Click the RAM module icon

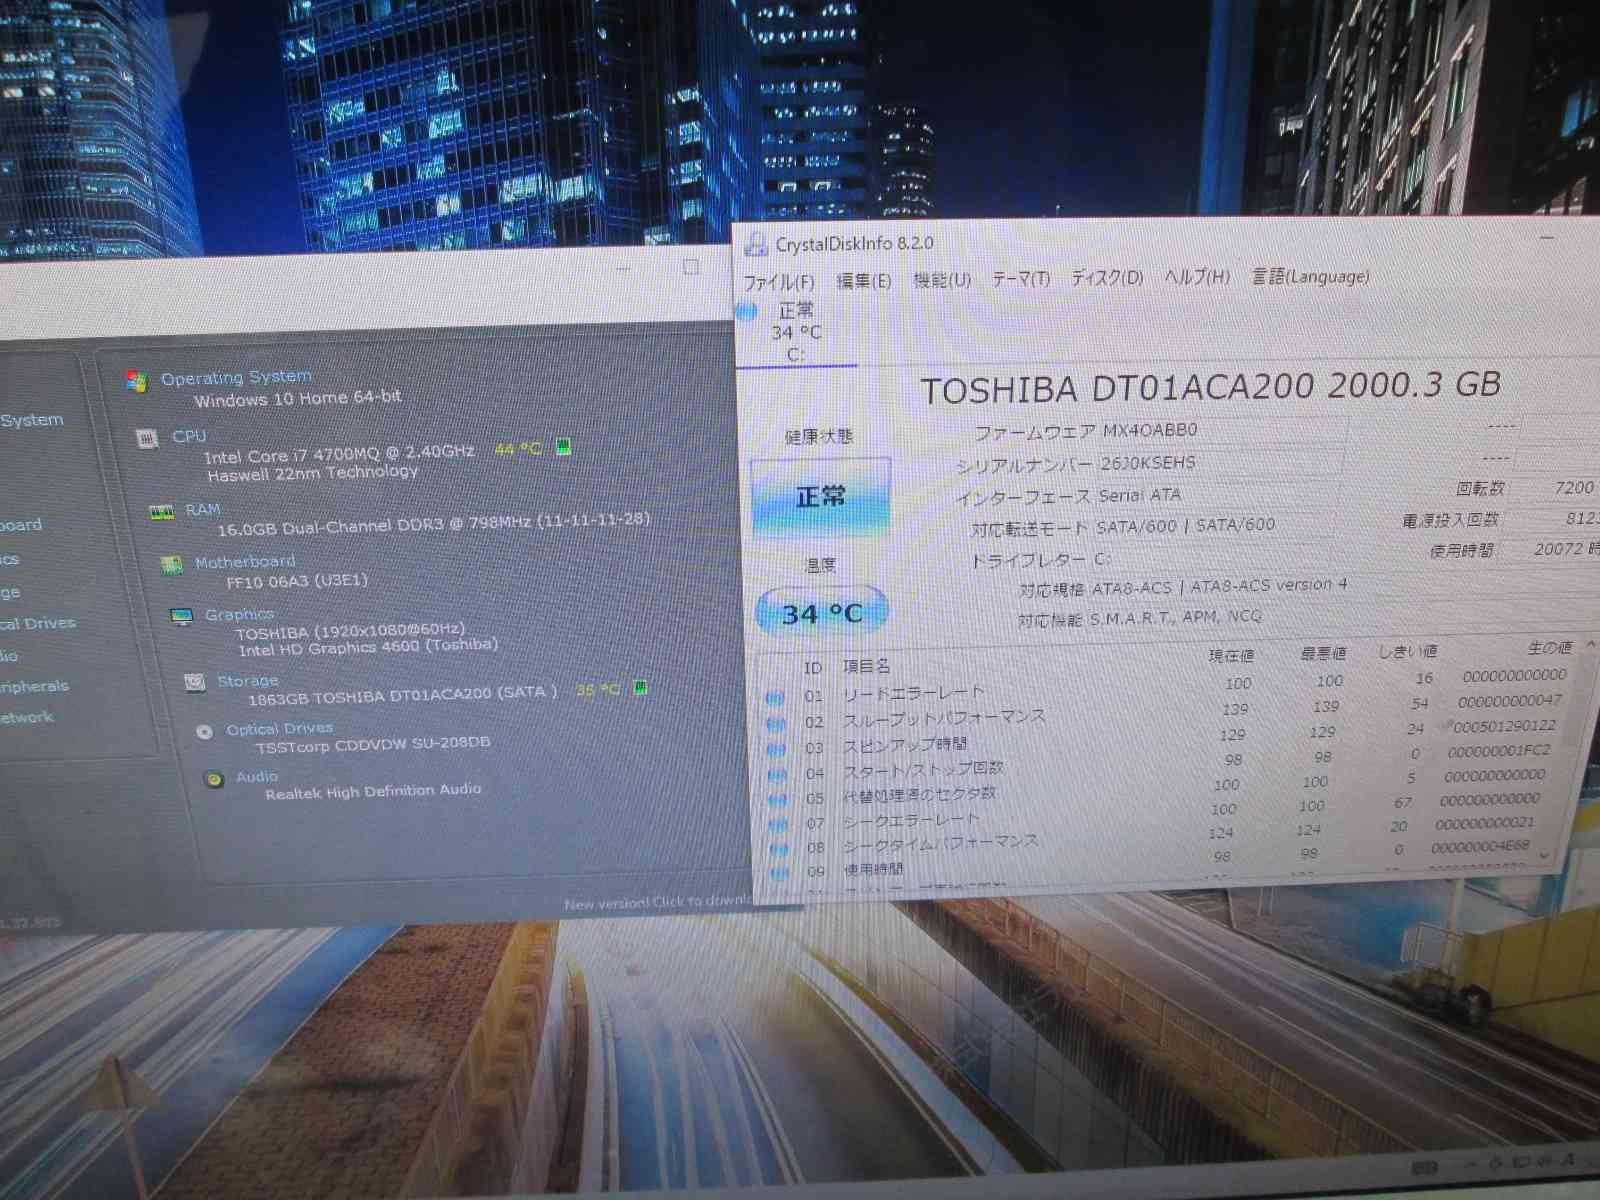(161, 512)
